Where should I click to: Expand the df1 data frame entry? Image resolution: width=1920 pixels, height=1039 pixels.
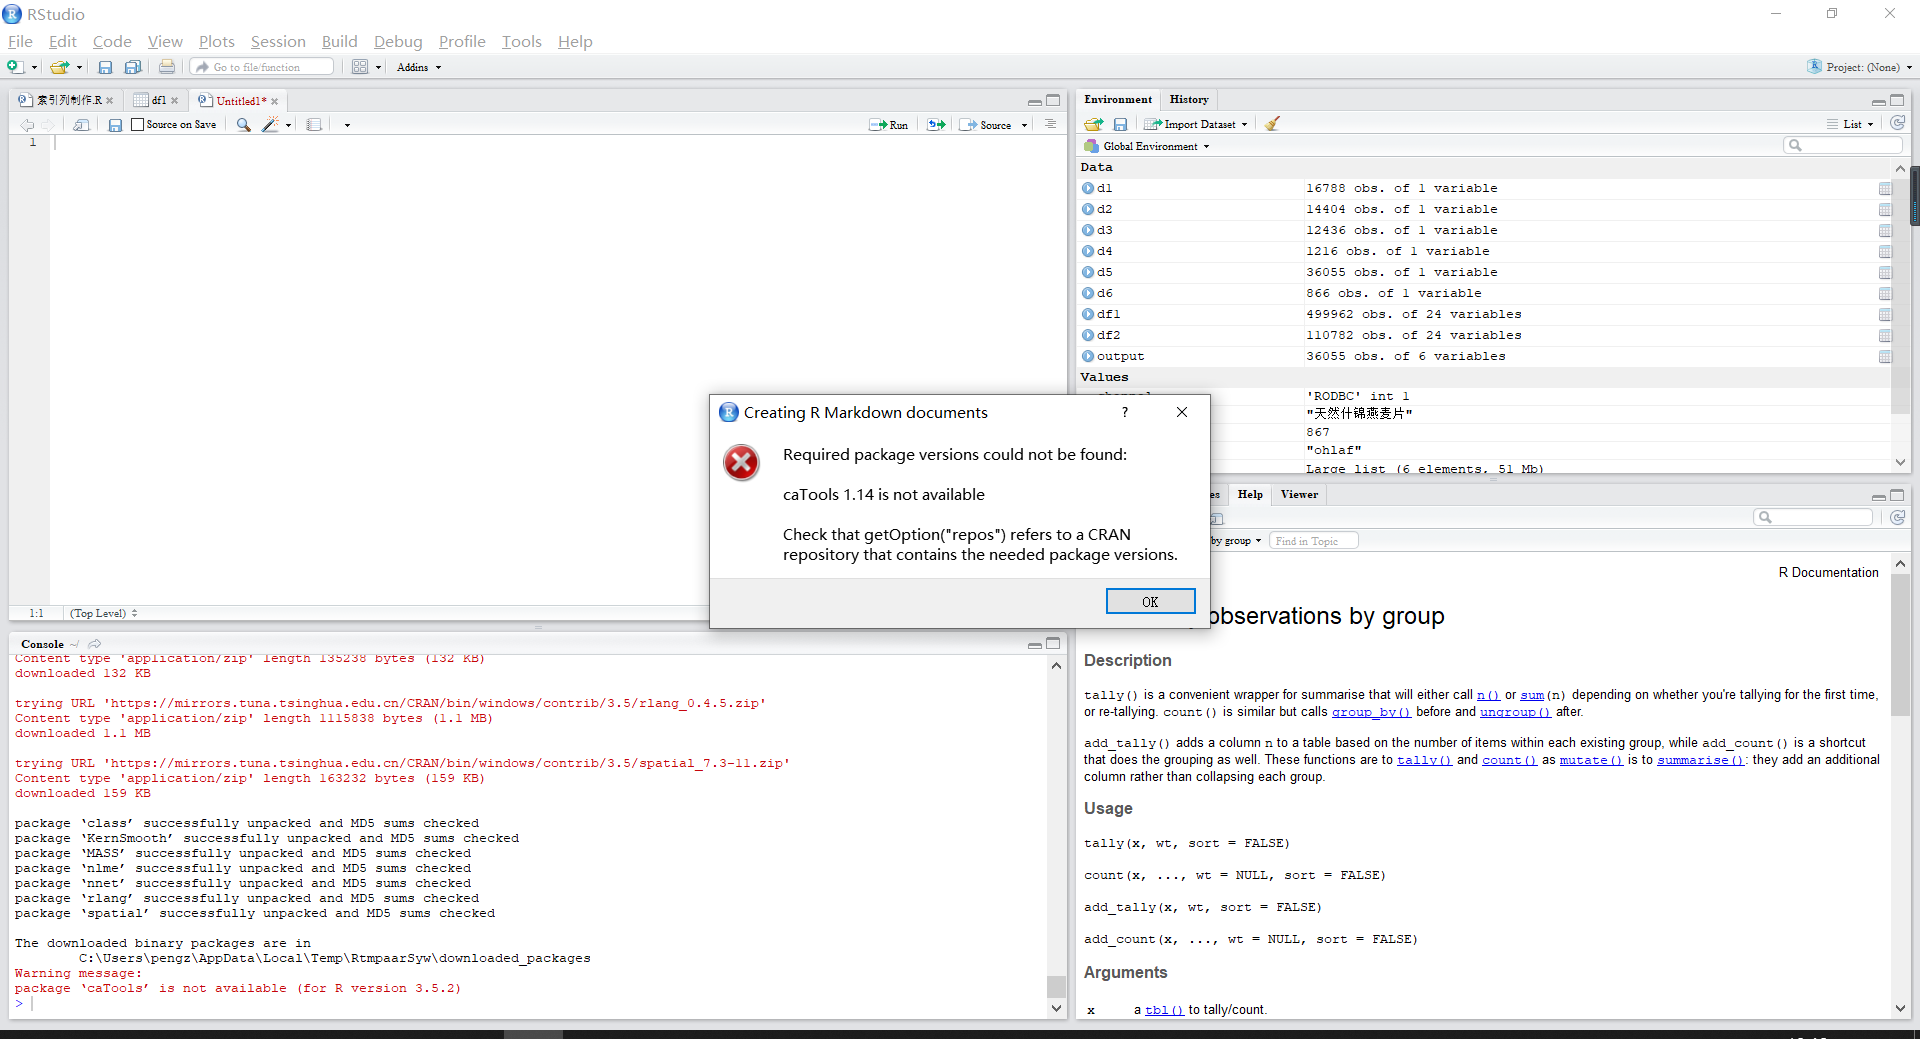coord(1088,314)
